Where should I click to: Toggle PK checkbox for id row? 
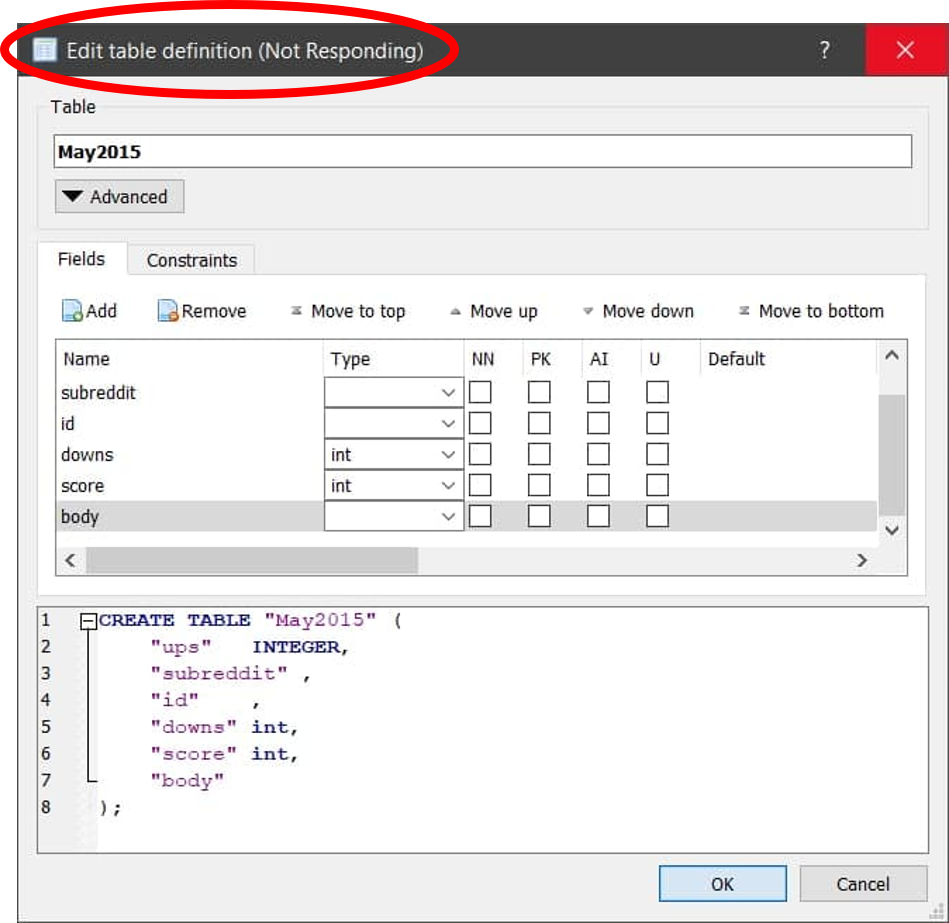click(x=539, y=423)
